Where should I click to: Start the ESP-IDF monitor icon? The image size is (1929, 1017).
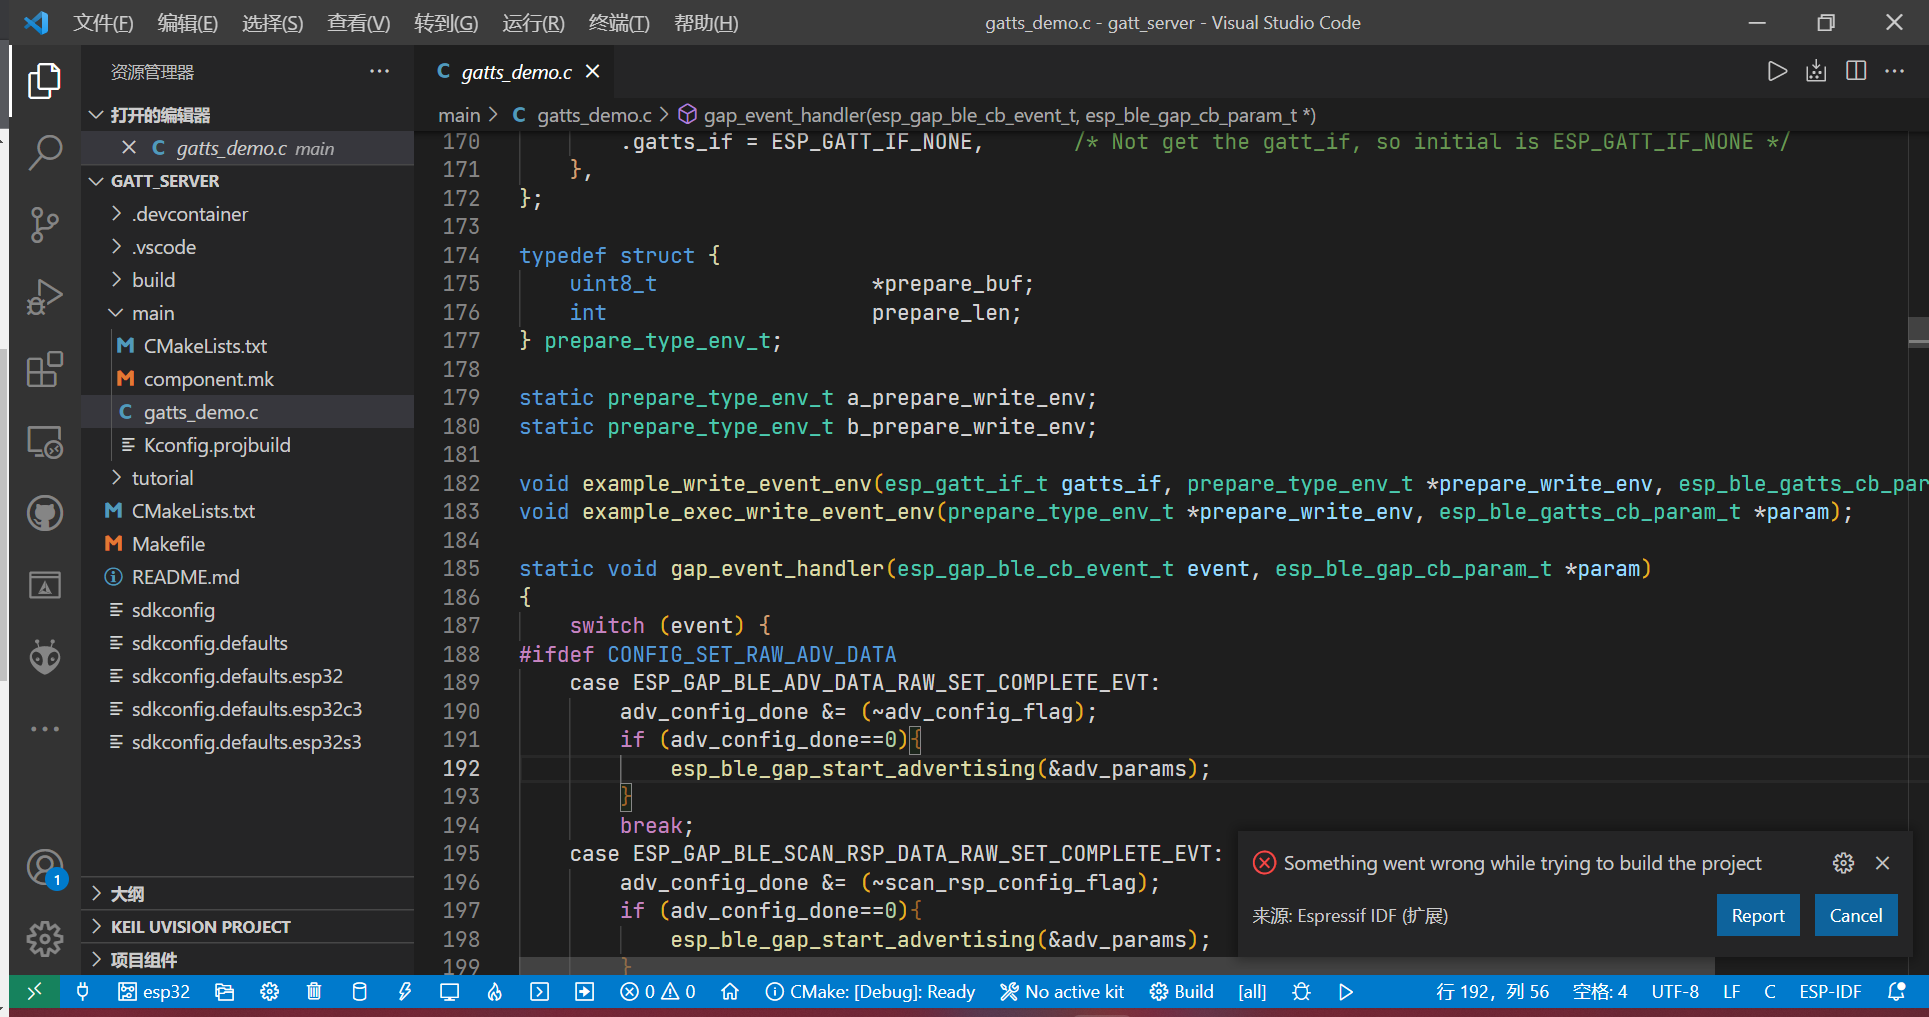(449, 991)
